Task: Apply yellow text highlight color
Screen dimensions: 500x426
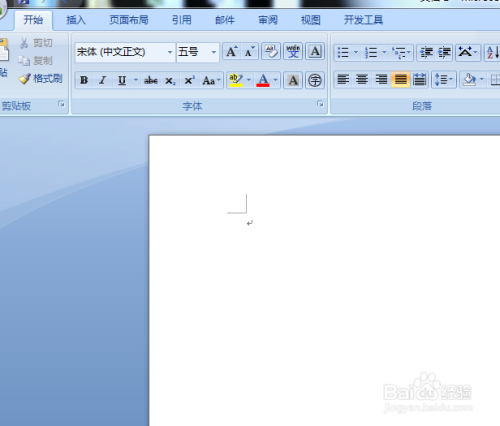Action: (x=236, y=80)
